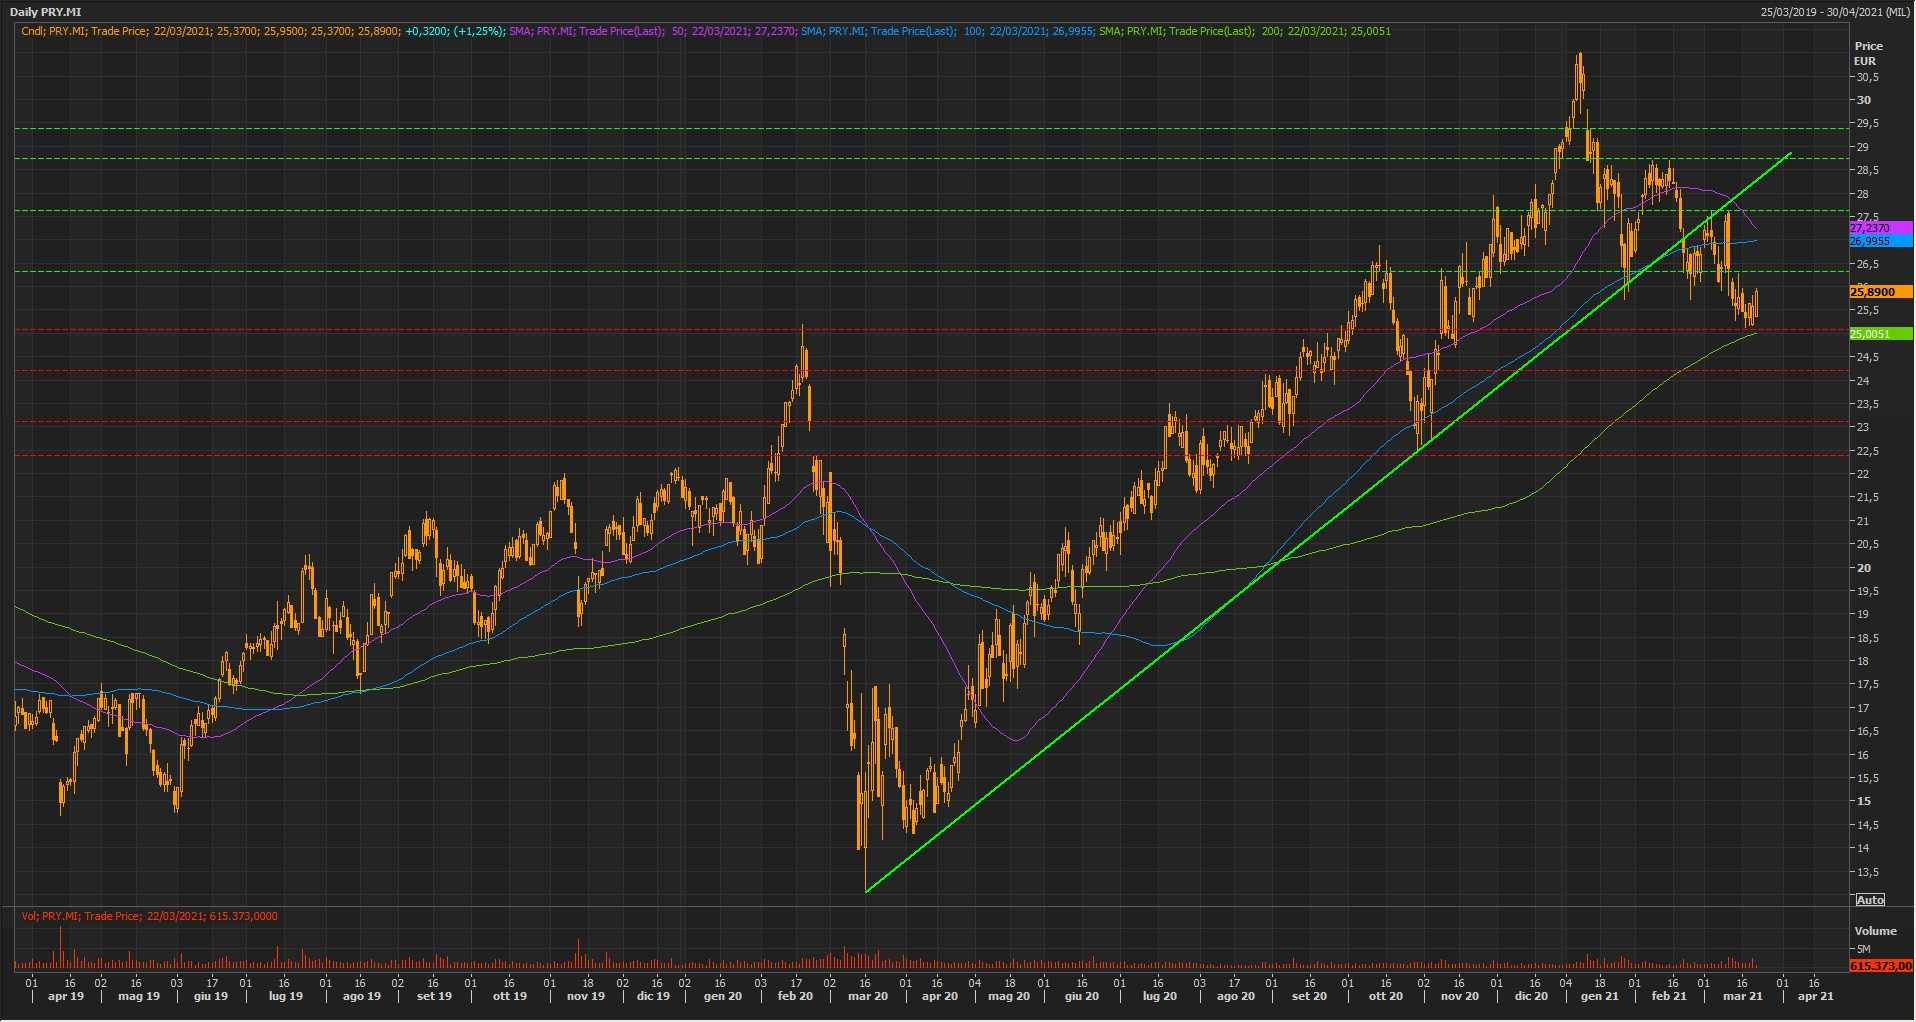Click the Vol PRY.MI volume legend text
The height and width of the screenshot is (1022, 1916).
click(150, 916)
